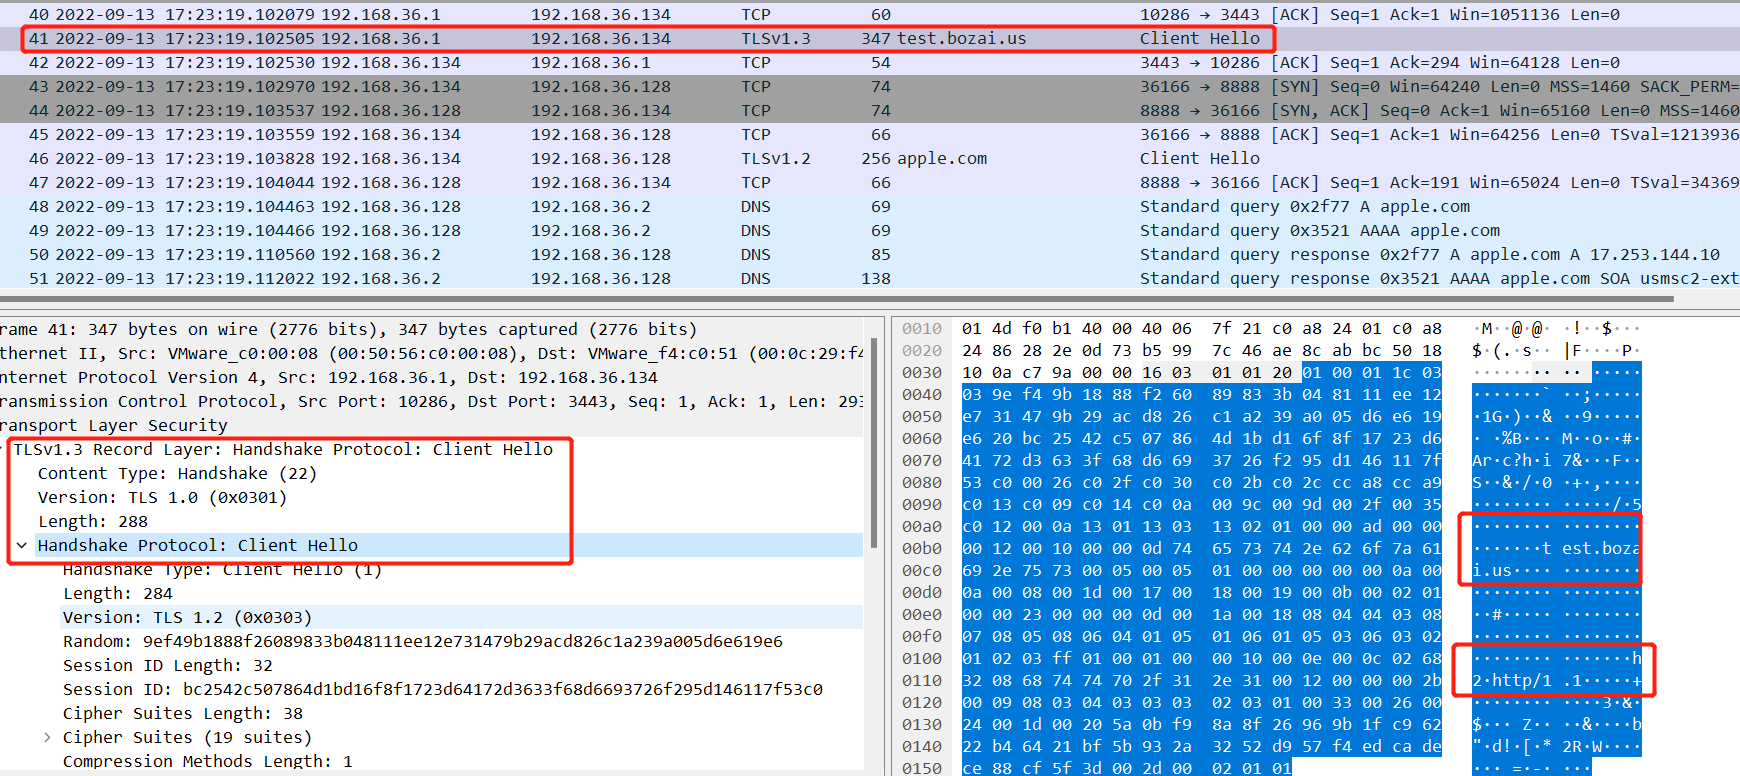Select packet 48 DNS query A apple.com
This screenshot has width=1740, height=776.
coord(870,206)
